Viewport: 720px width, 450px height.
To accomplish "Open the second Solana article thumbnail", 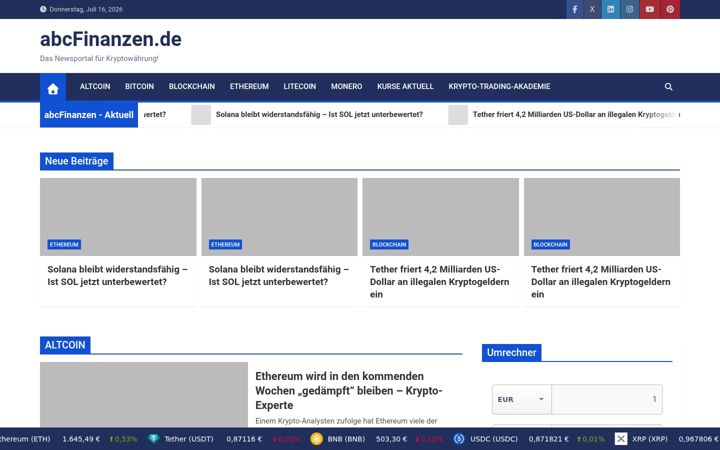I will click(279, 217).
